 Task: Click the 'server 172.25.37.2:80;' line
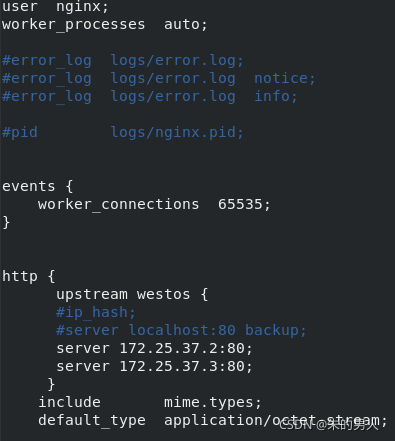point(154,348)
